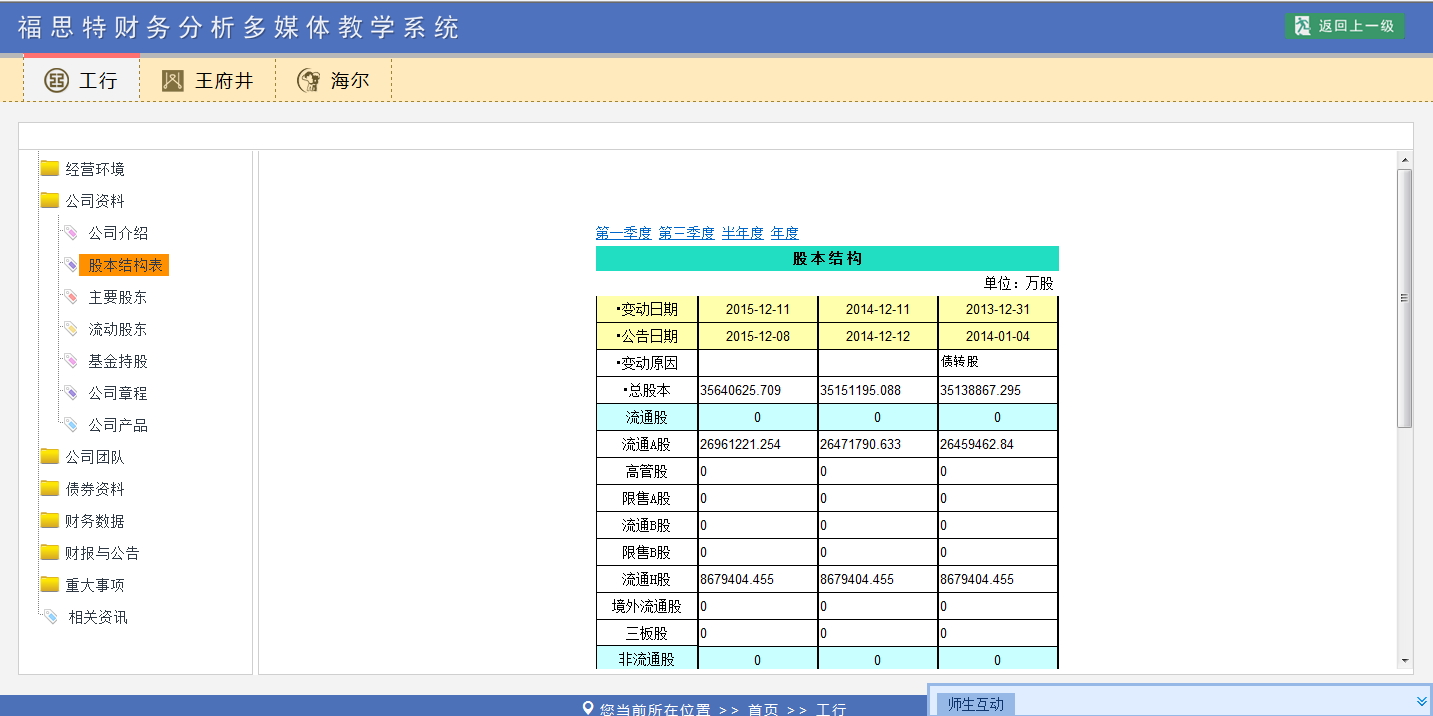
Task: Click the 财务数据 folder icon
Action: [50, 520]
